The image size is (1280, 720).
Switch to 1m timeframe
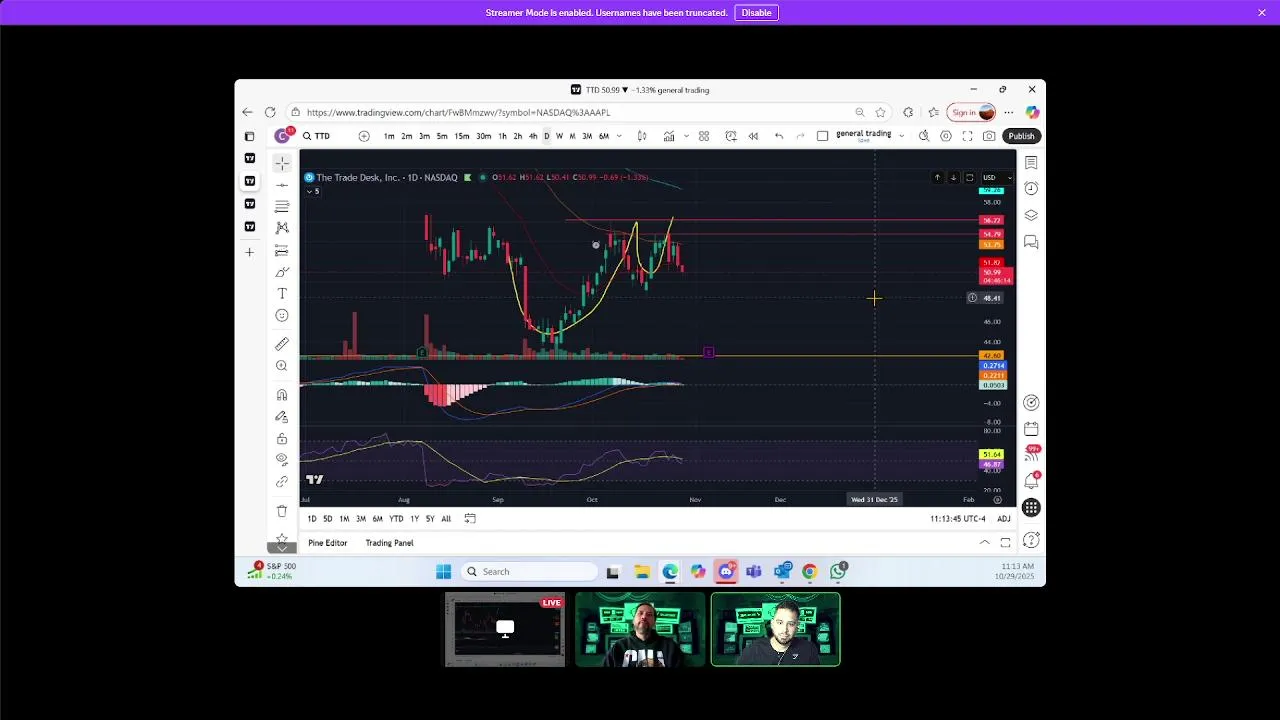[389, 136]
